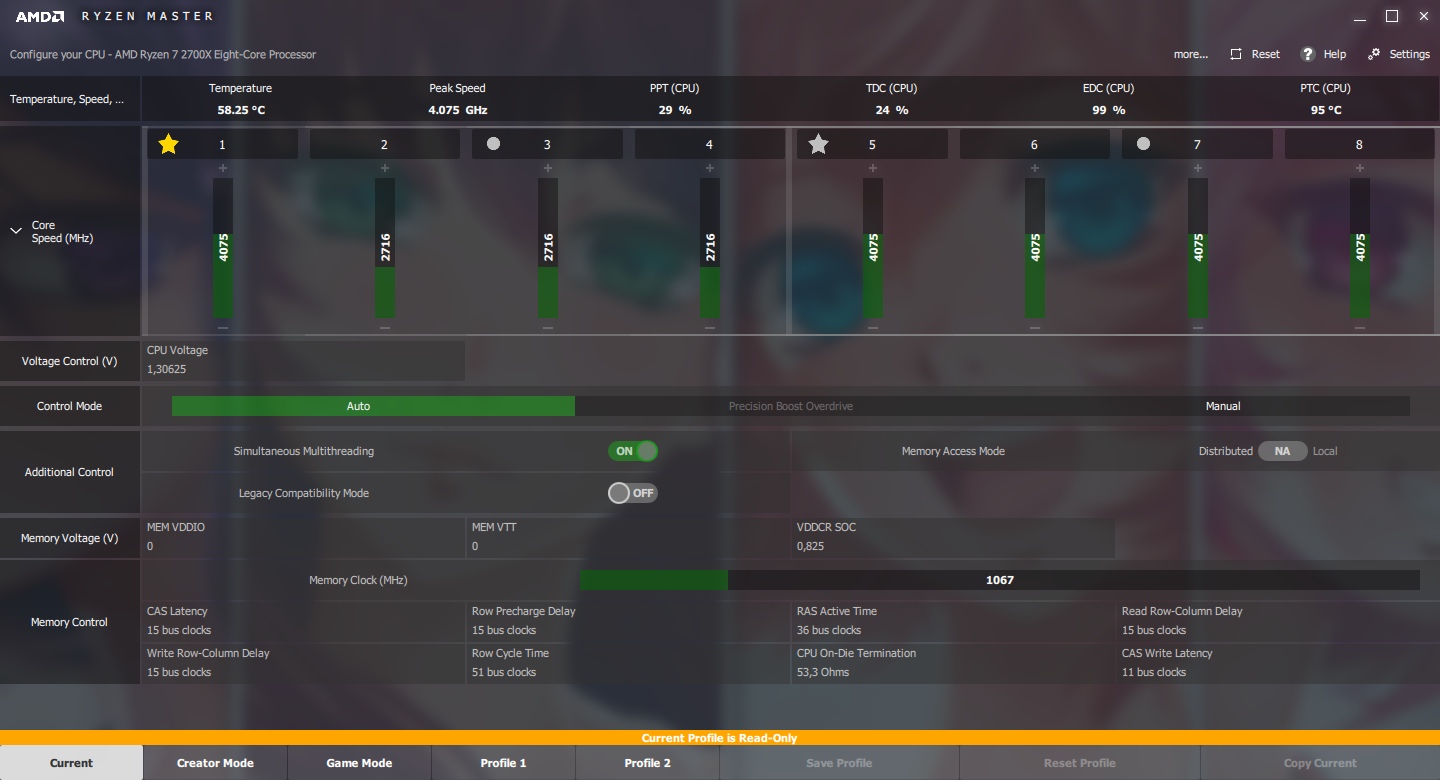The image size is (1440, 780).
Task: Switch to the Creator Mode tab
Action: [x=215, y=763]
